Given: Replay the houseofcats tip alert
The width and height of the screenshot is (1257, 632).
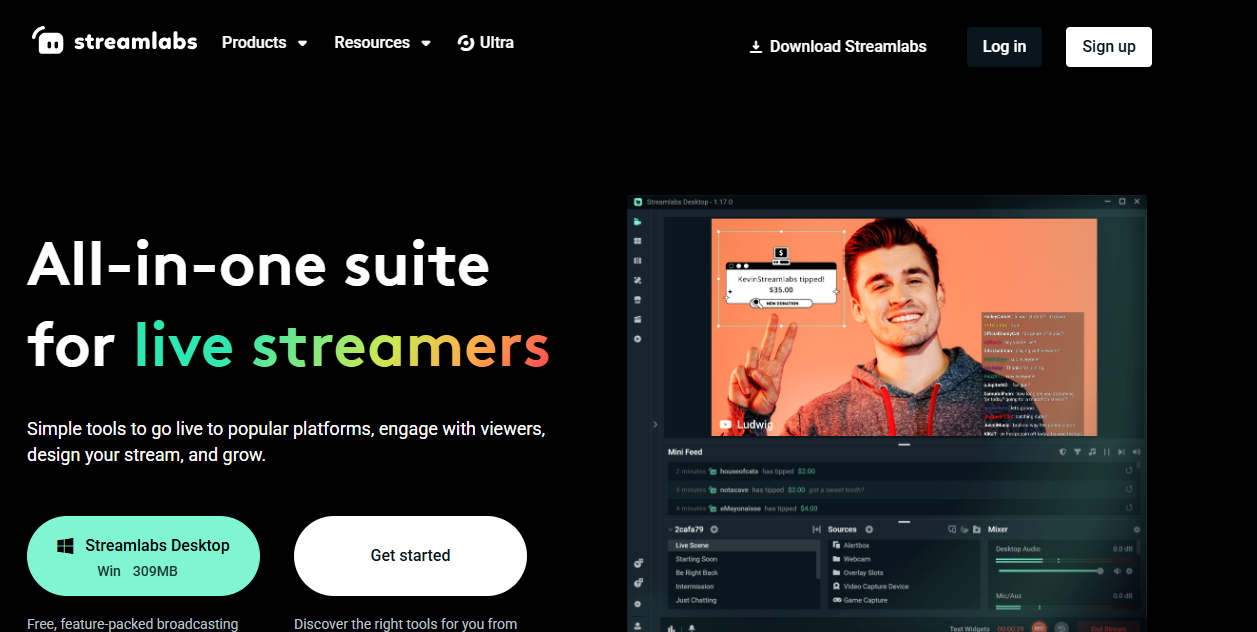Looking at the screenshot, I should (1130, 470).
